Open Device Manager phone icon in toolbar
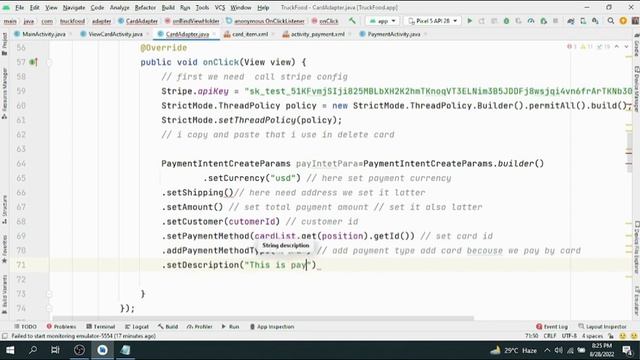This screenshot has height=360, width=640. (x=583, y=21)
